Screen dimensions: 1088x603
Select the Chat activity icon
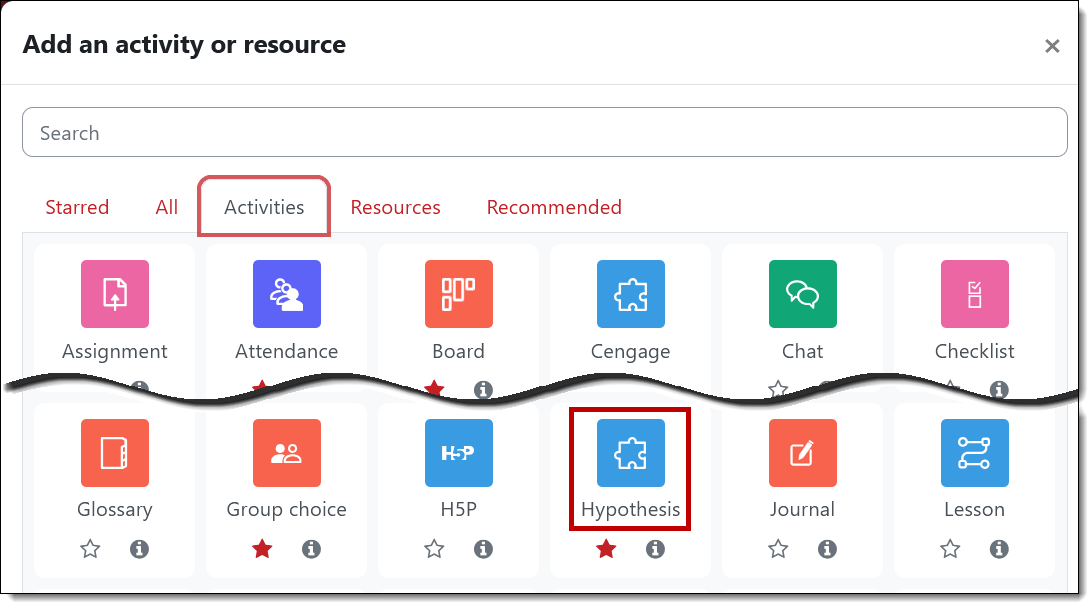click(x=802, y=294)
